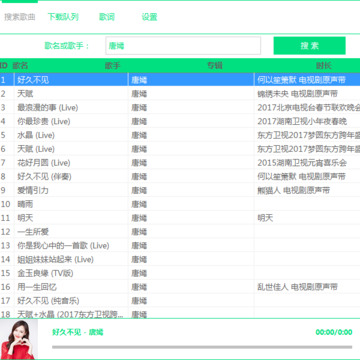Select the song 好久不见 (纯音乐)
The height and width of the screenshot is (360, 360).
48,301
